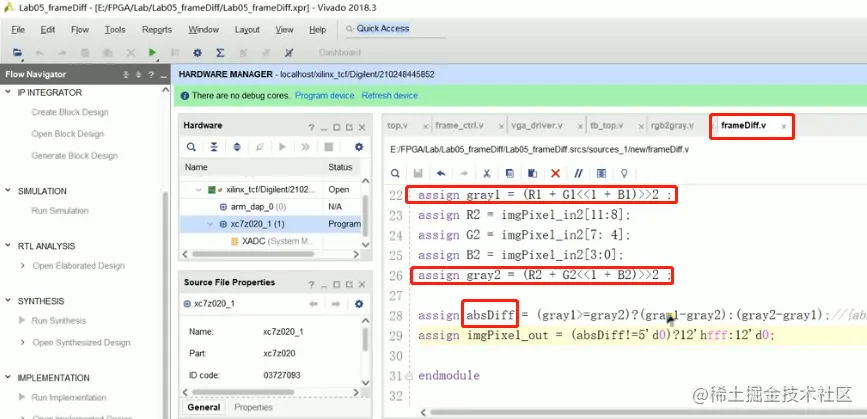Click the column selection mode icon in editor

602,174
